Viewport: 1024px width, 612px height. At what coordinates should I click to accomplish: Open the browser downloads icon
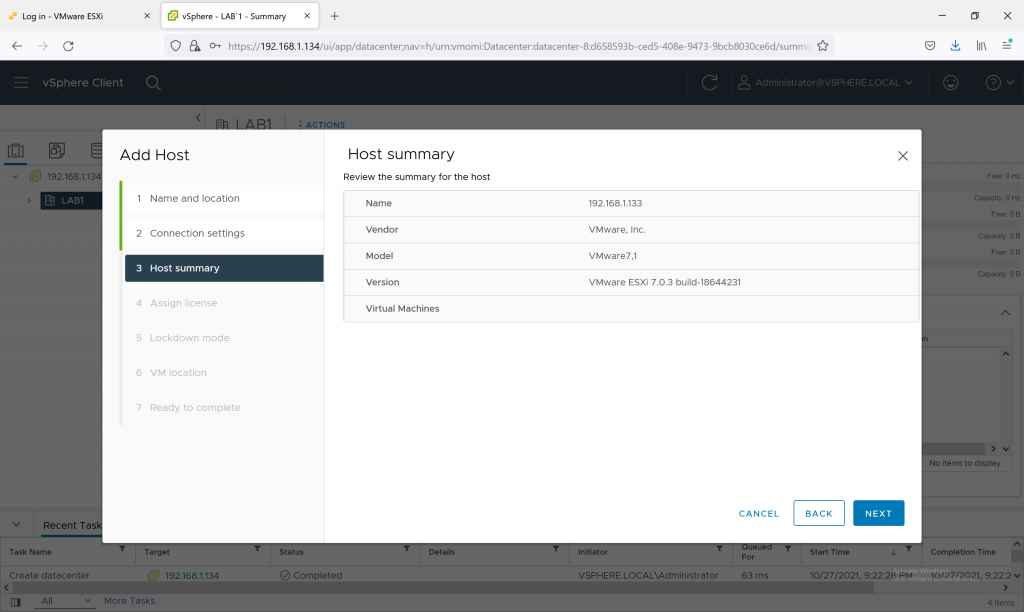pyautogui.click(x=955, y=46)
